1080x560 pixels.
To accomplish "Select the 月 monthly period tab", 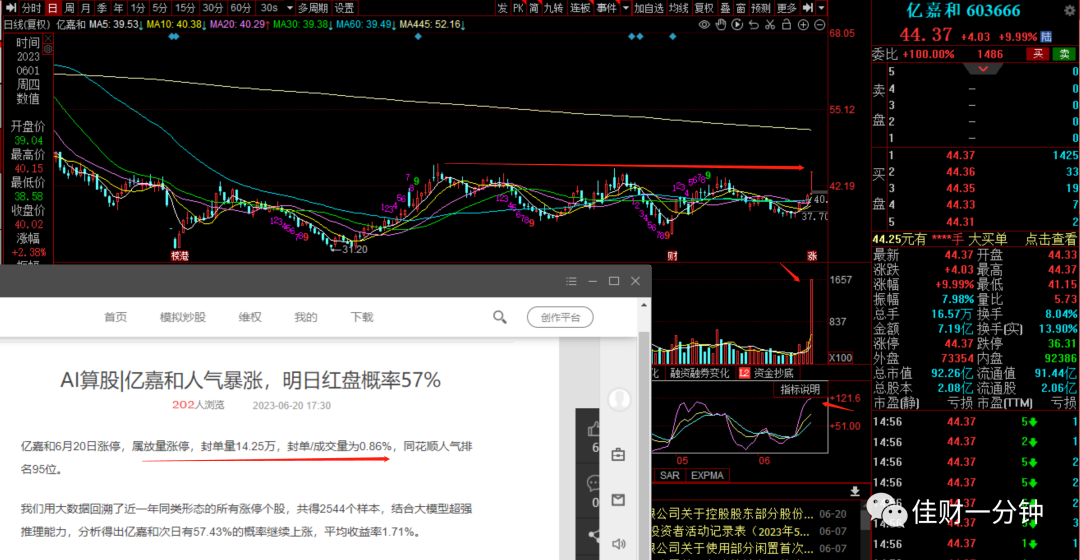I will [x=85, y=8].
